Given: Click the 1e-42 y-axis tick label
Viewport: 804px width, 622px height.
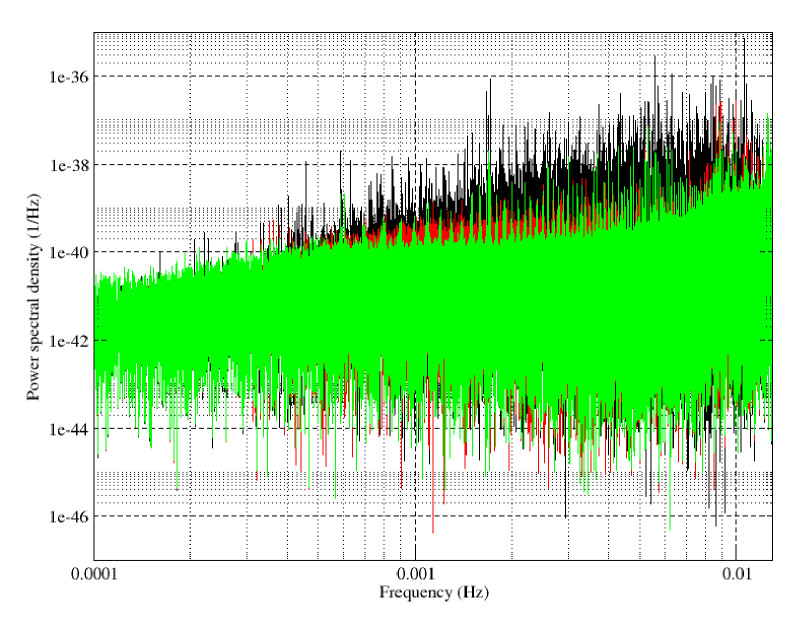Looking at the screenshot, I should 69,341.
